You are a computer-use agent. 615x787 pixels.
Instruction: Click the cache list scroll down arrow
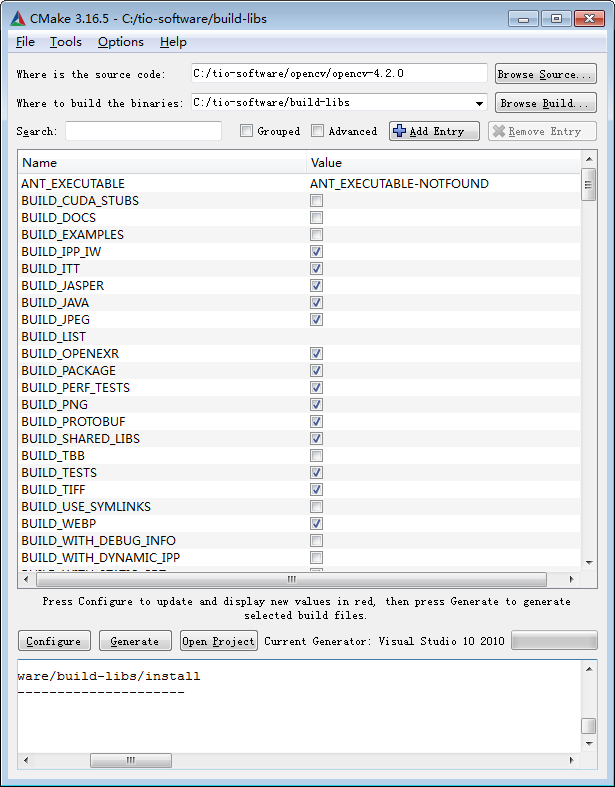coord(589,563)
